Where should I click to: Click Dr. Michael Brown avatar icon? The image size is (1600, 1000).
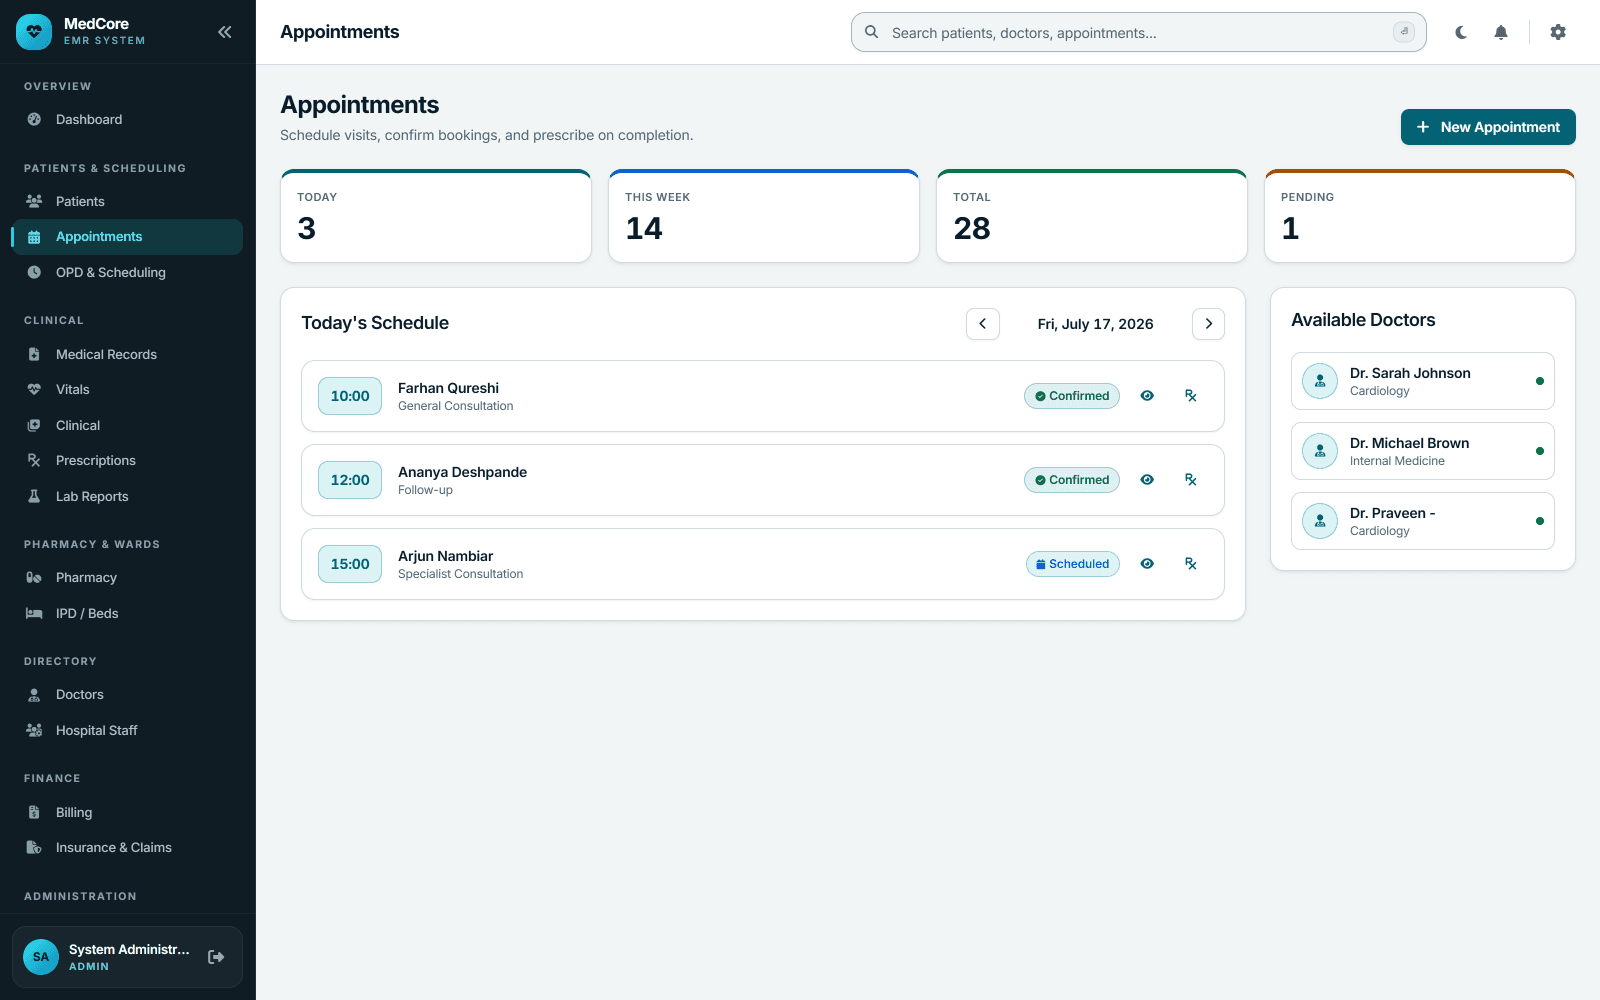(1320, 451)
